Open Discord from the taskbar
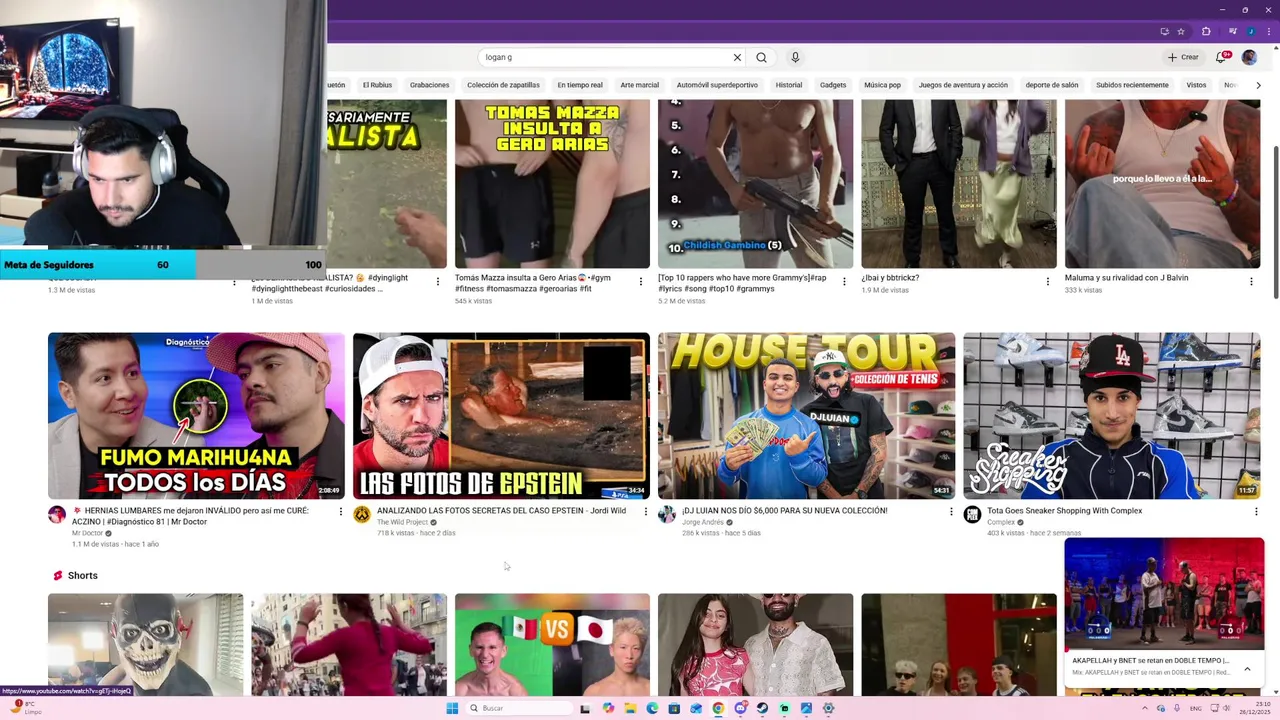1280x720 pixels. point(740,708)
